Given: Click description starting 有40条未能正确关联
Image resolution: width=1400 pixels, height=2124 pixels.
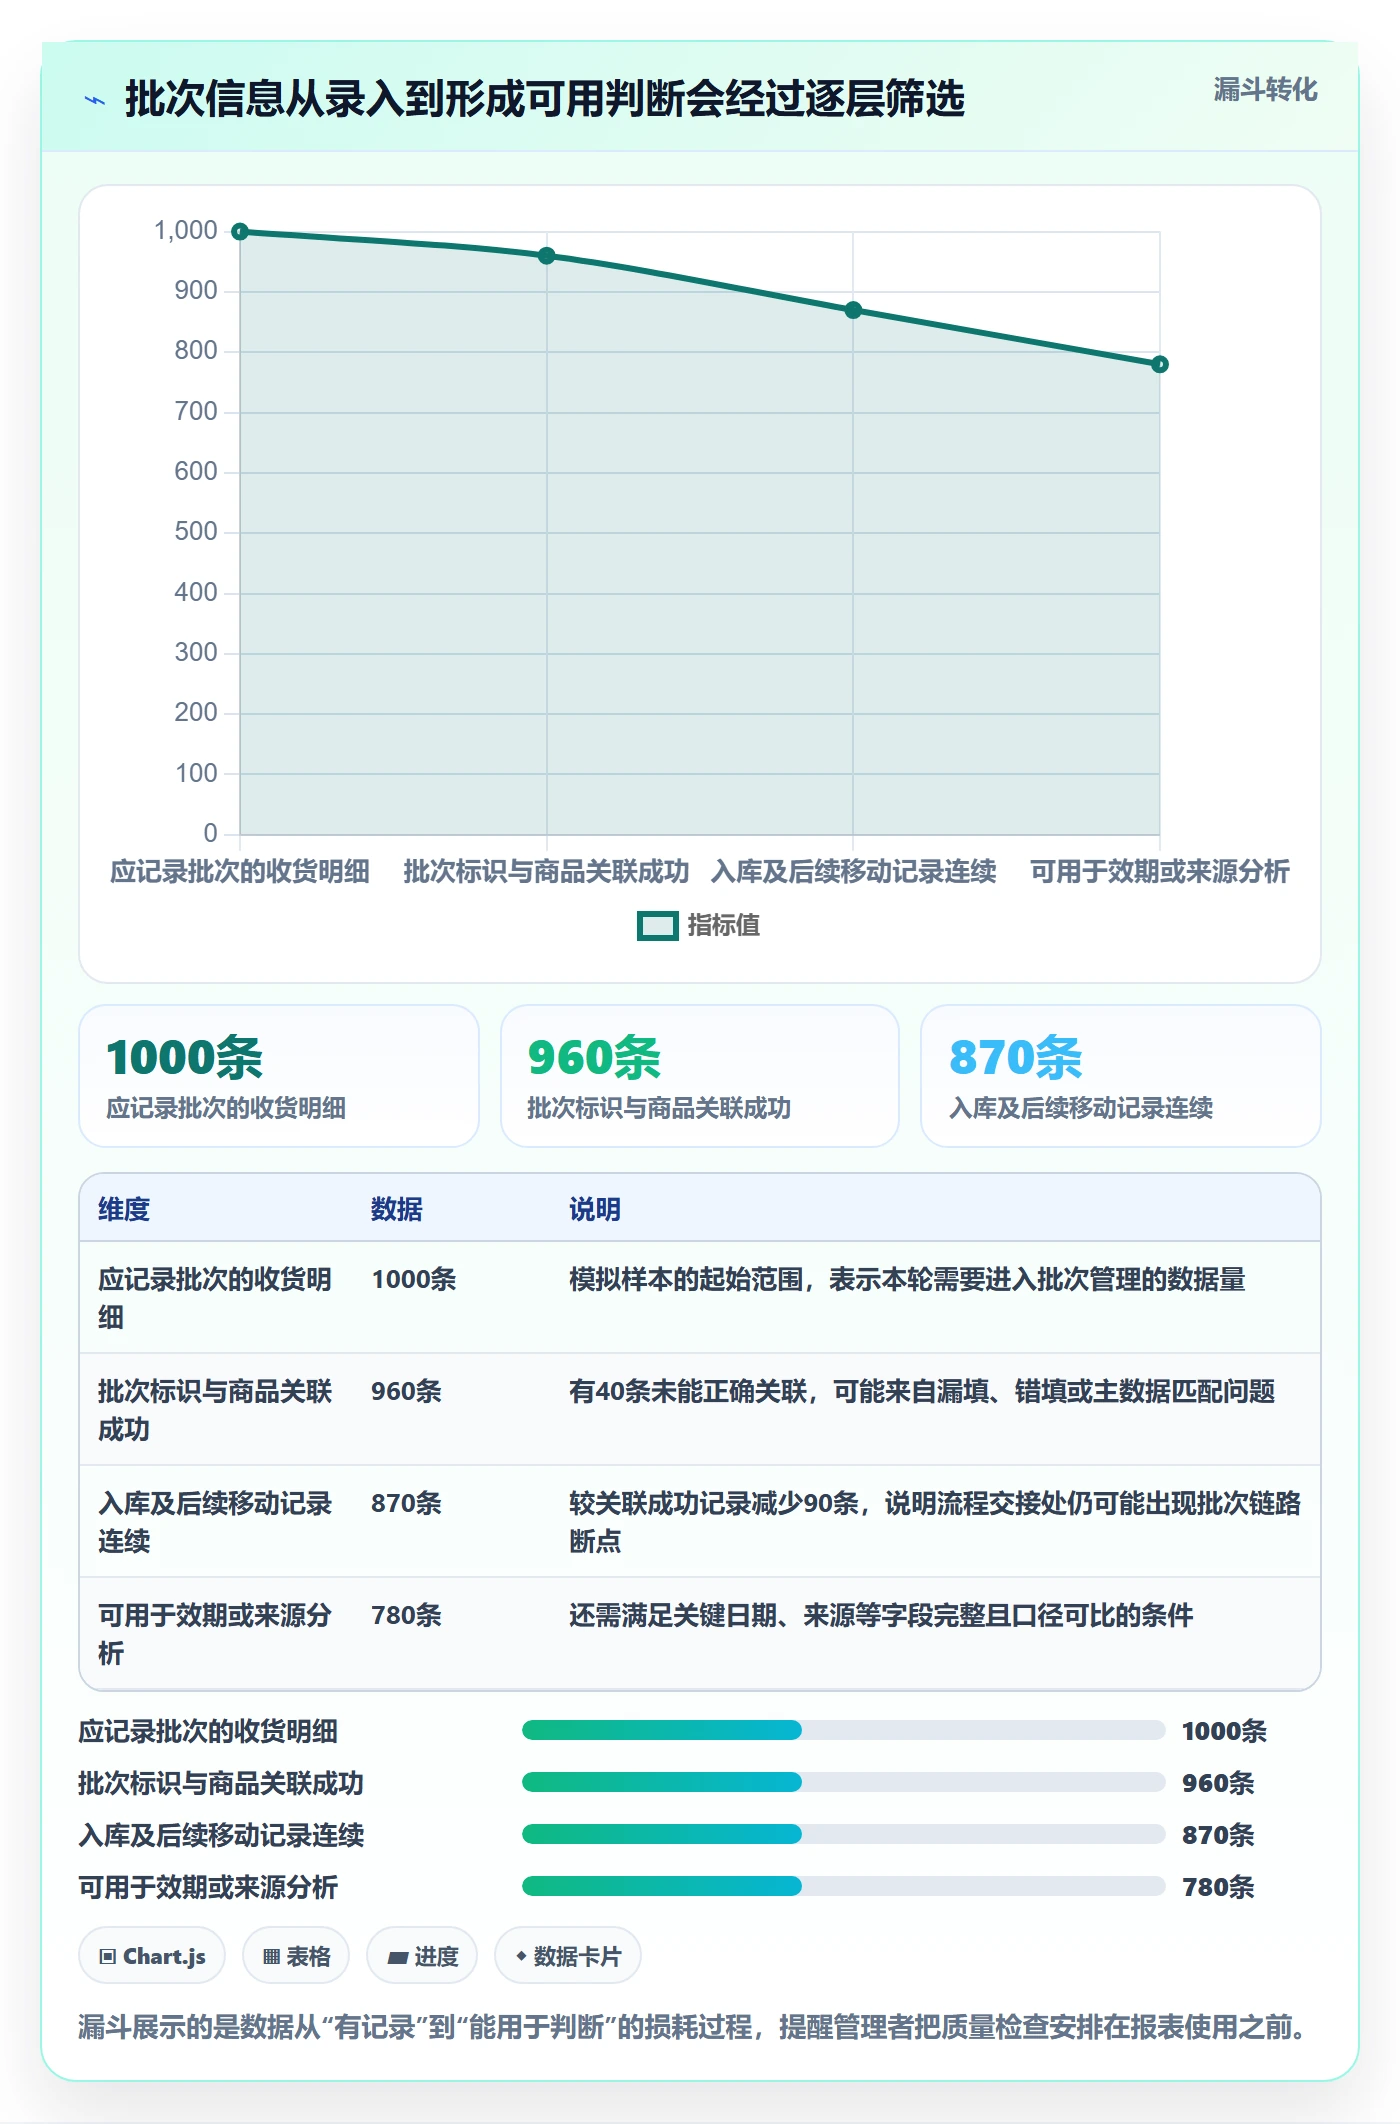Looking at the screenshot, I should pos(922,1392).
